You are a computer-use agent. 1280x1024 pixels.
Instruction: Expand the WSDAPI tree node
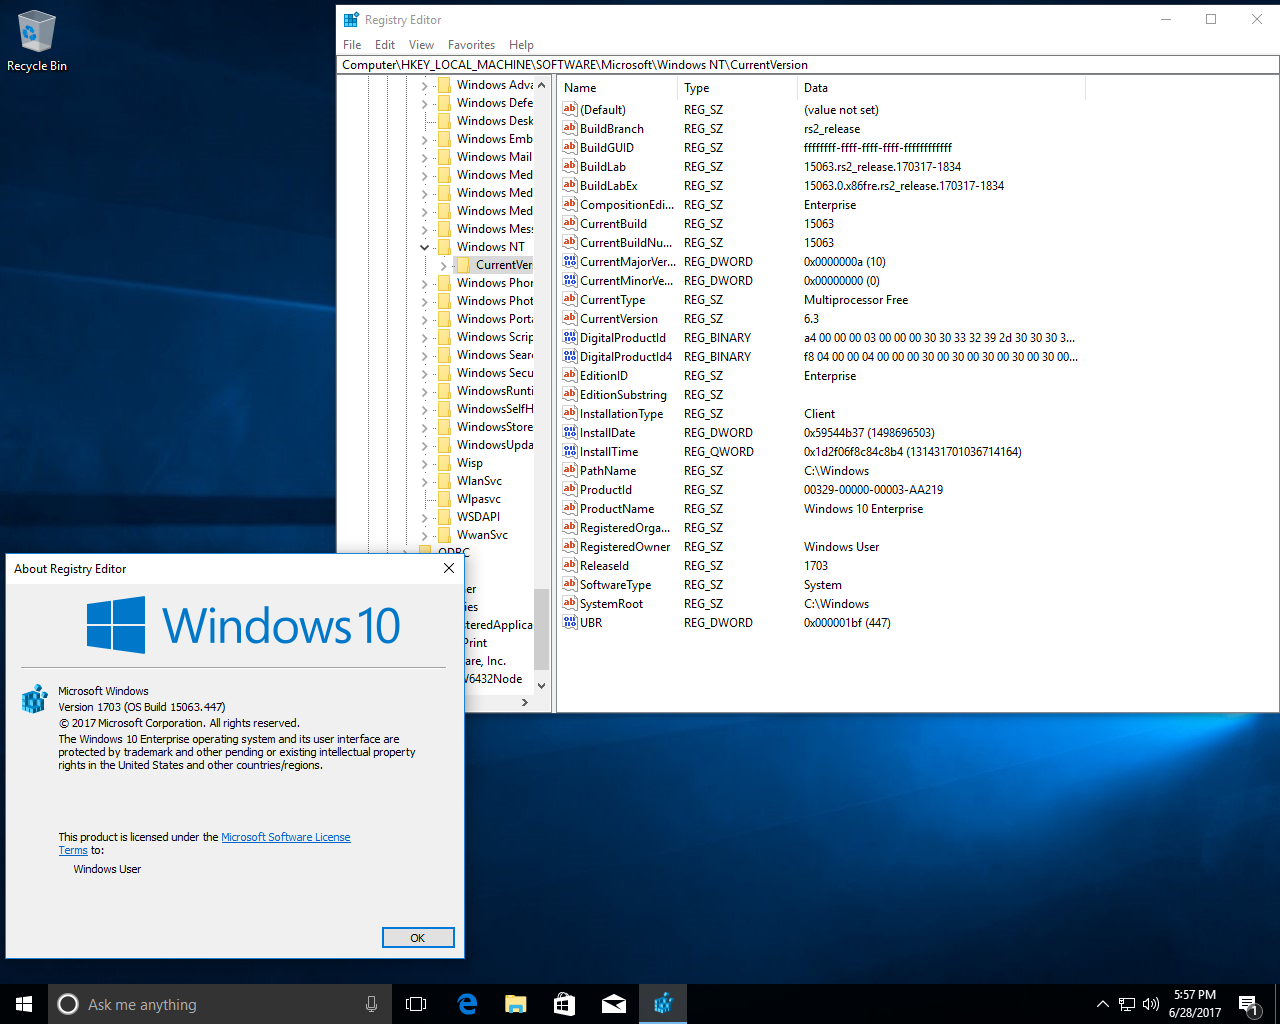point(425,517)
